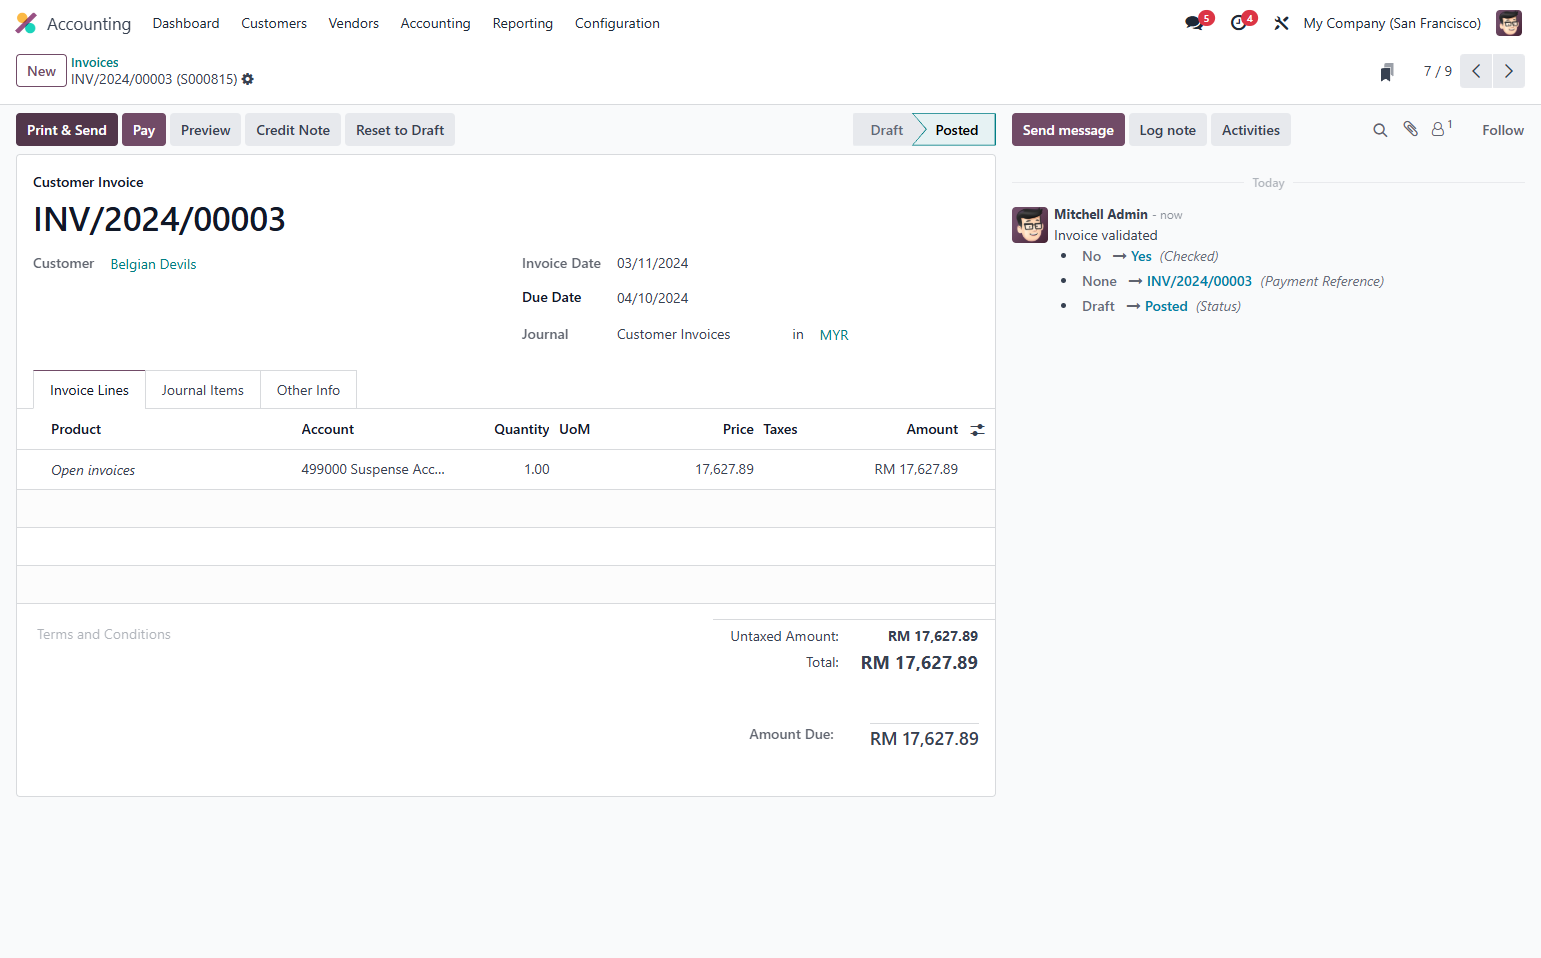Click Log note in chatter
The image size is (1541, 958).
coord(1168,130)
